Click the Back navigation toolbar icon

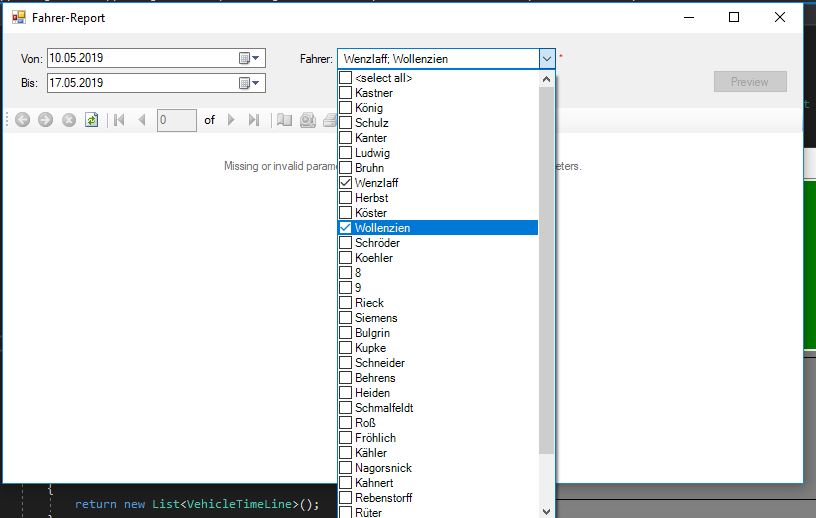point(22,120)
